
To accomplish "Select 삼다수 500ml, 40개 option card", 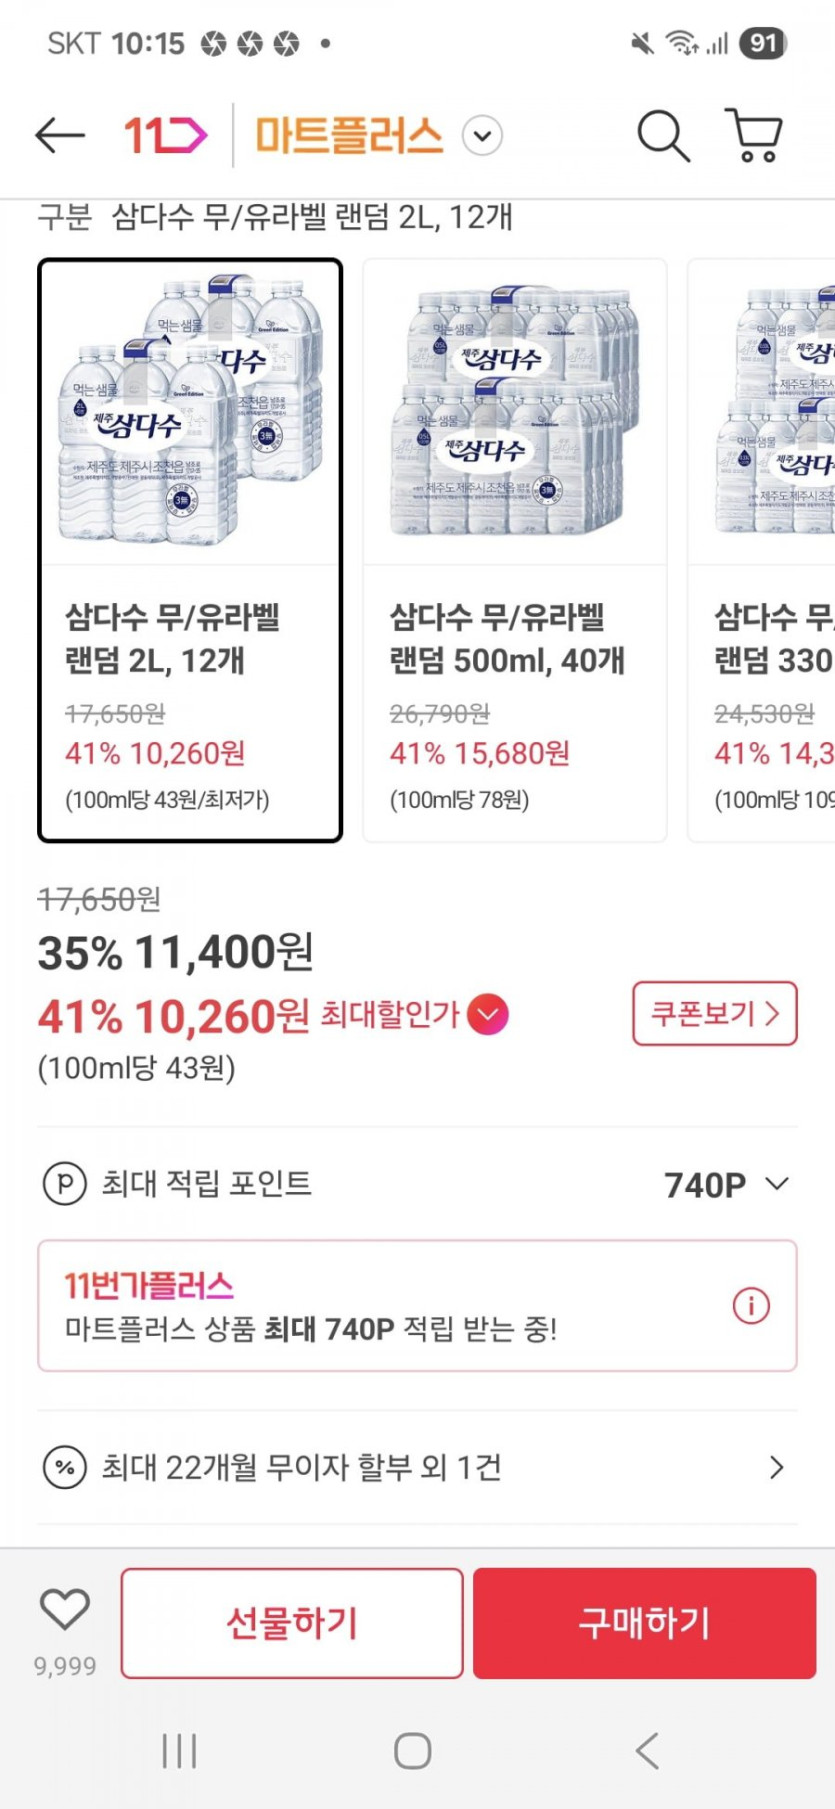I will pyautogui.click(x=514, y=550).
